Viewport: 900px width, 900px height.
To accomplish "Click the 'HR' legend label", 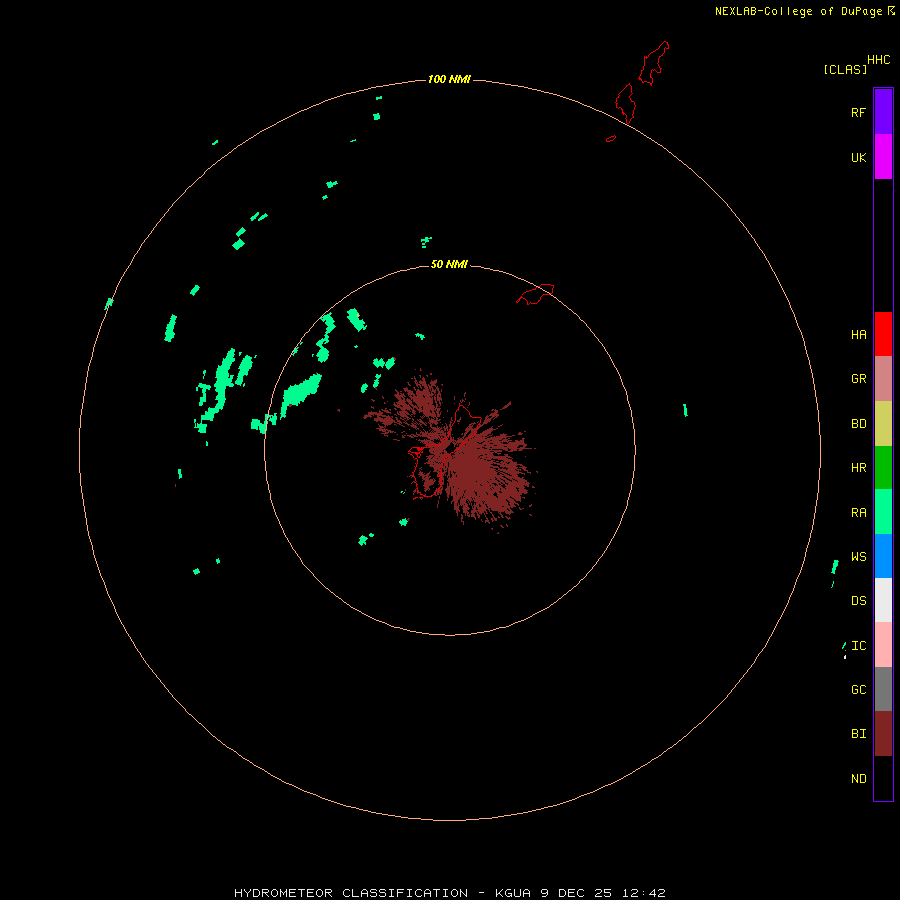I will (x=858, y=468).
